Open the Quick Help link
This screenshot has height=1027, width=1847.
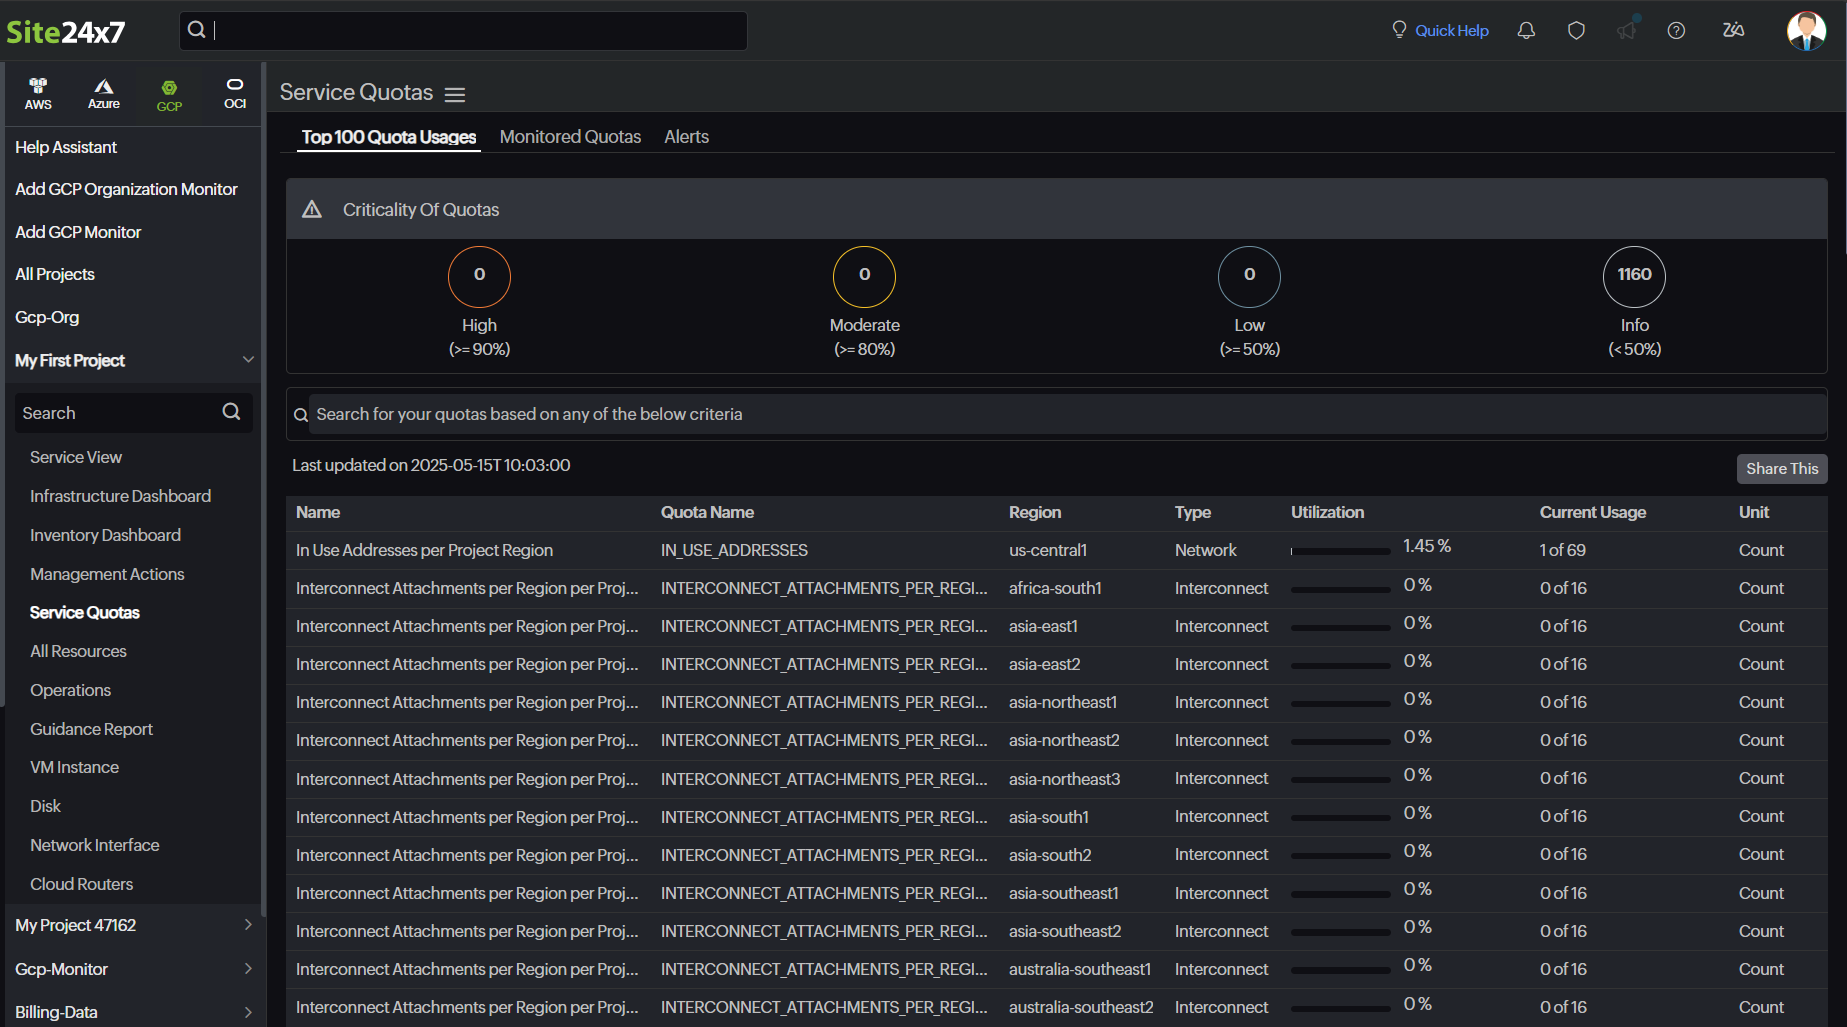(1451, 31)
